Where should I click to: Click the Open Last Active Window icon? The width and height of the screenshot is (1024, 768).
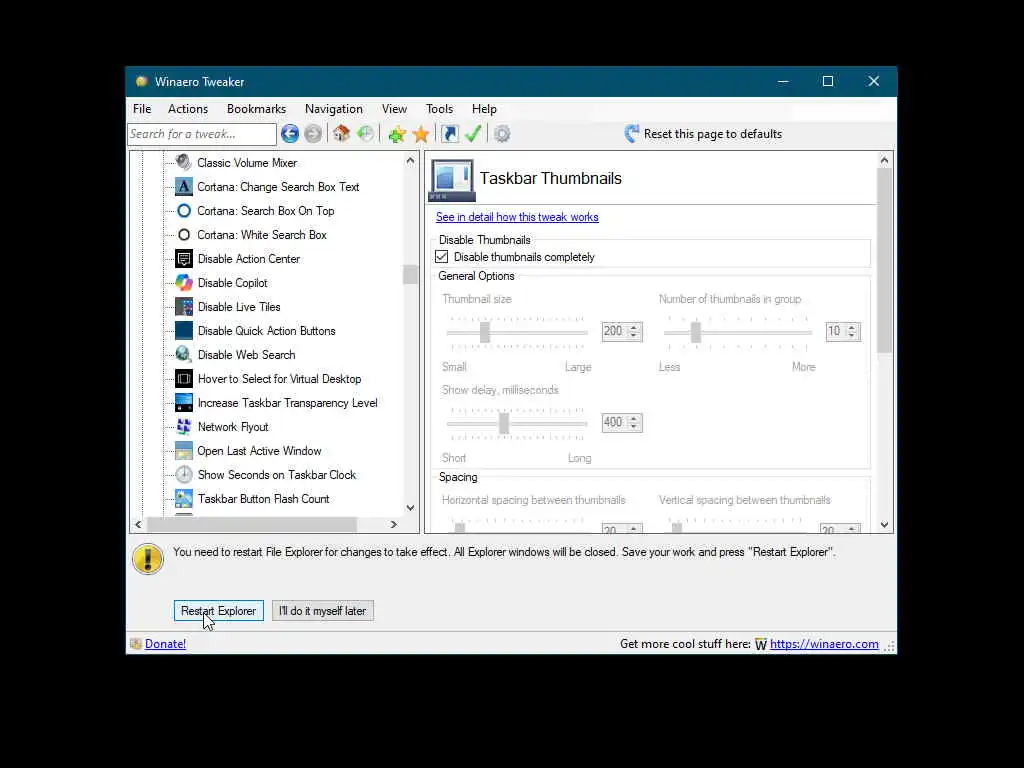coord(184,451)
